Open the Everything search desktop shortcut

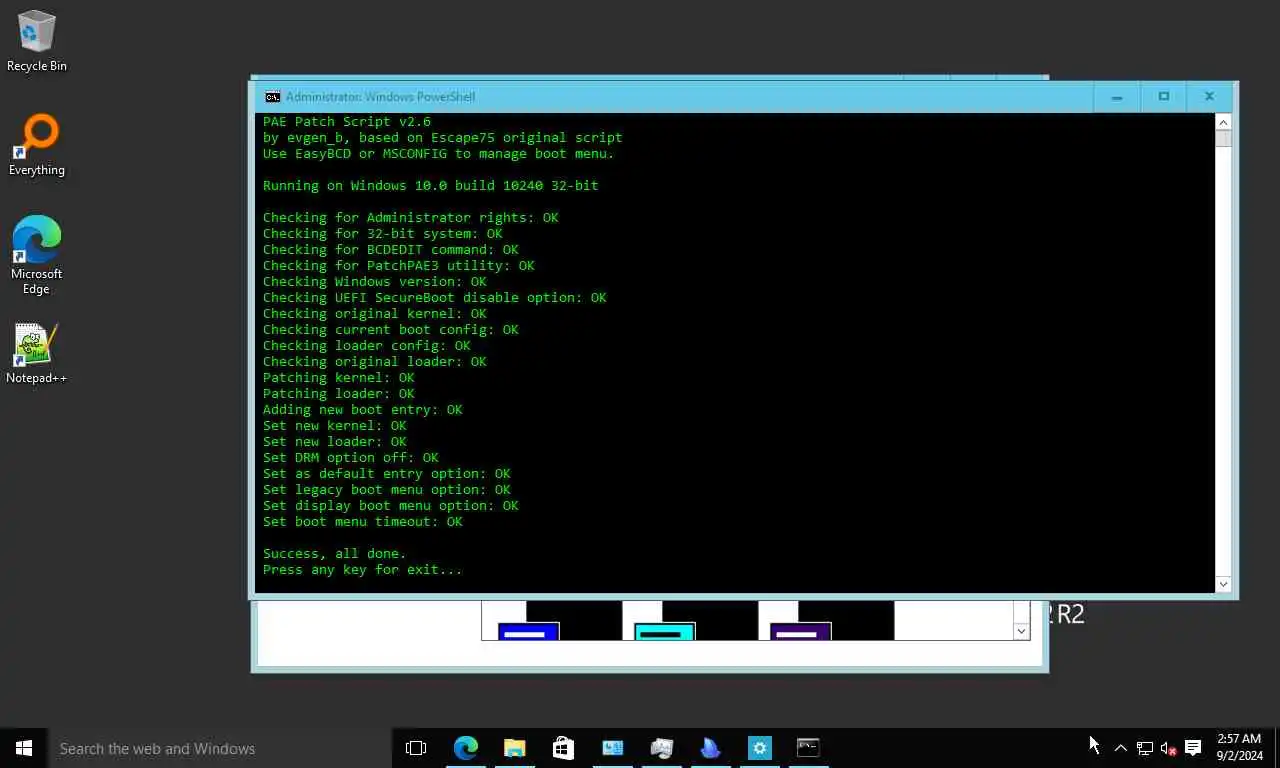[x=37, y=145]
